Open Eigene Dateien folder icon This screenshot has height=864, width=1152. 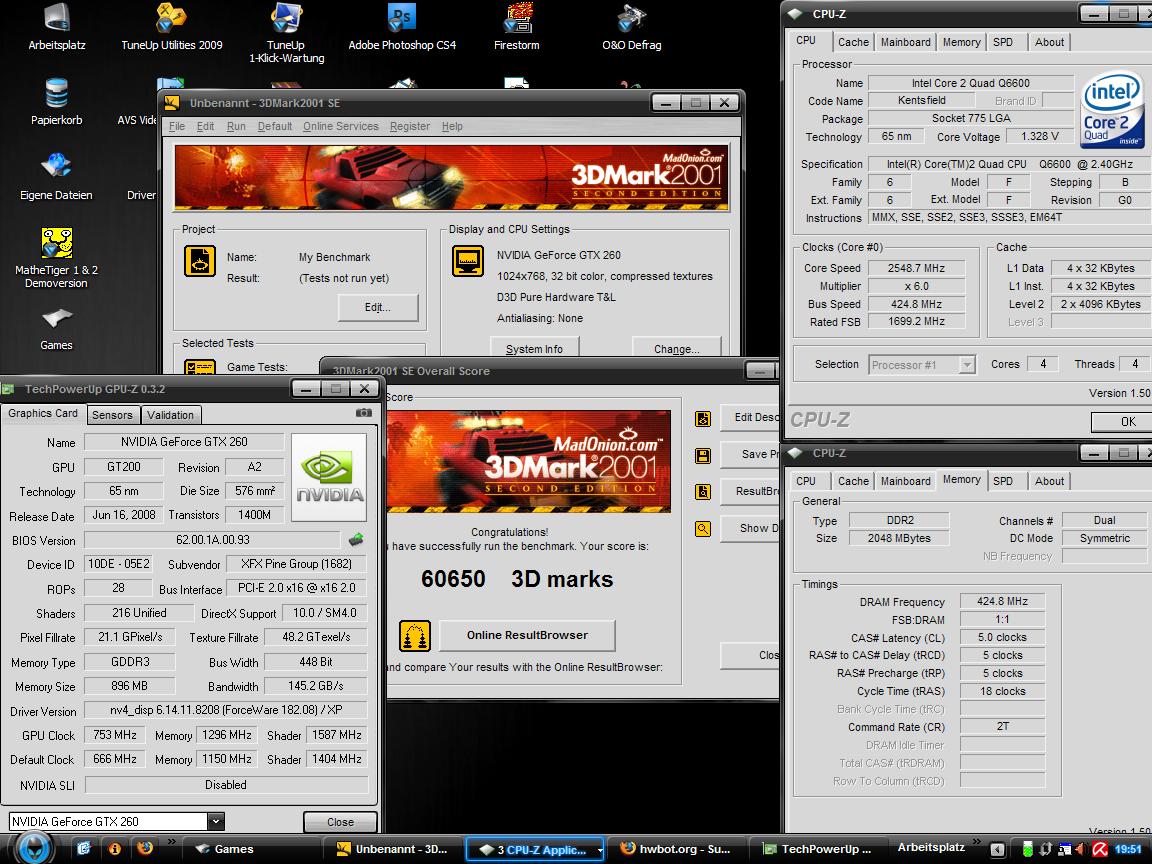pos(57,176)
